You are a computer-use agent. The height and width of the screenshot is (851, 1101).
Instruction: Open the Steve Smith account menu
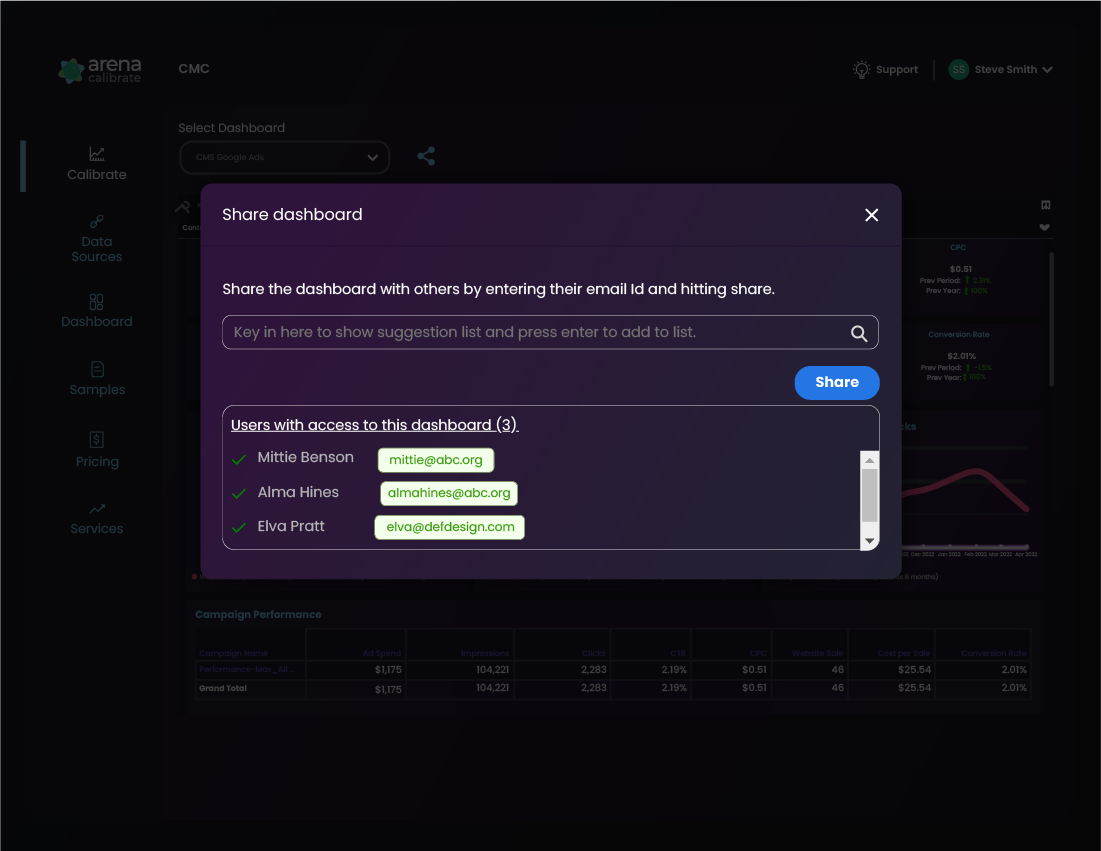click(1001, 70)
